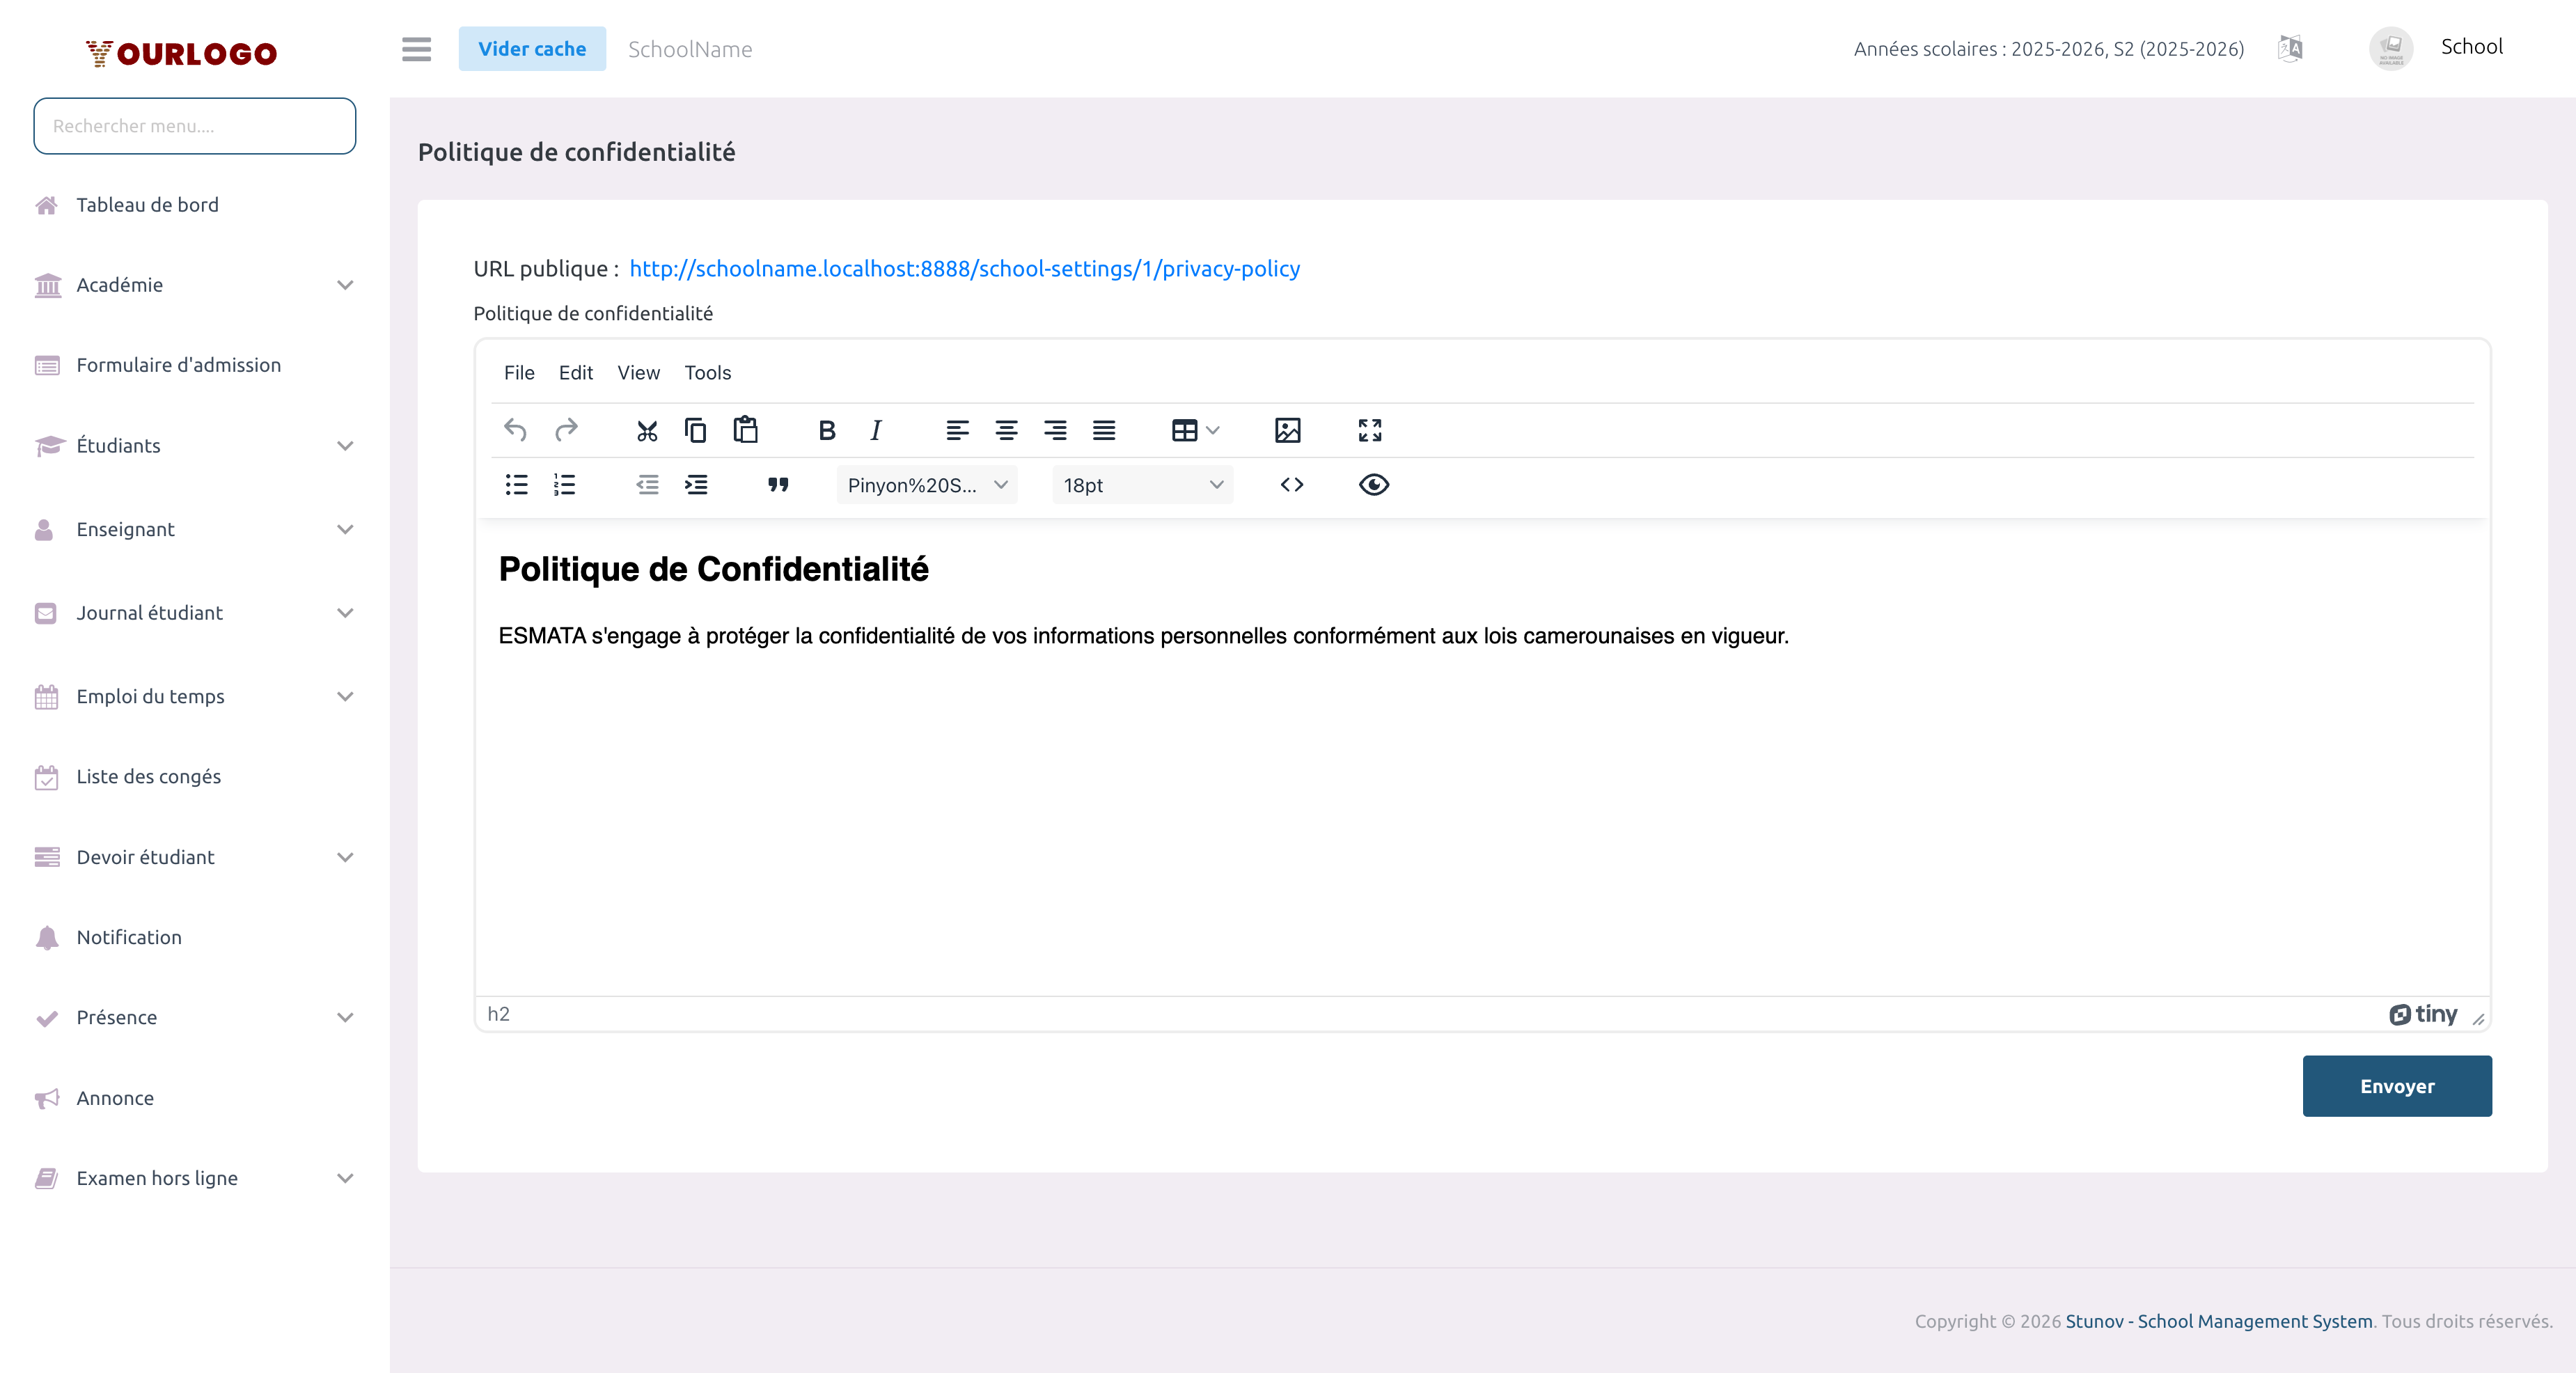
Task: Click the Undo icon in the editor
Action: click(515, 430)
